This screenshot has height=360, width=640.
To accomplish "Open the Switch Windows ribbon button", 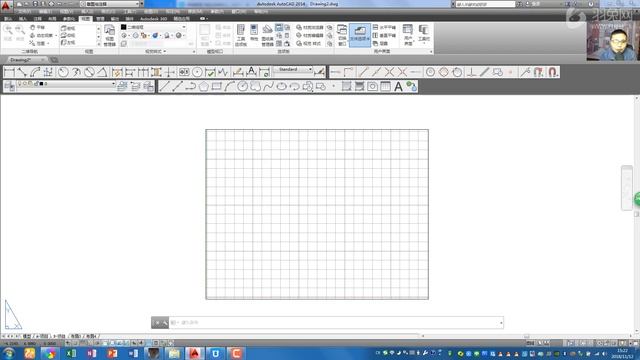I will pos(342,36).
